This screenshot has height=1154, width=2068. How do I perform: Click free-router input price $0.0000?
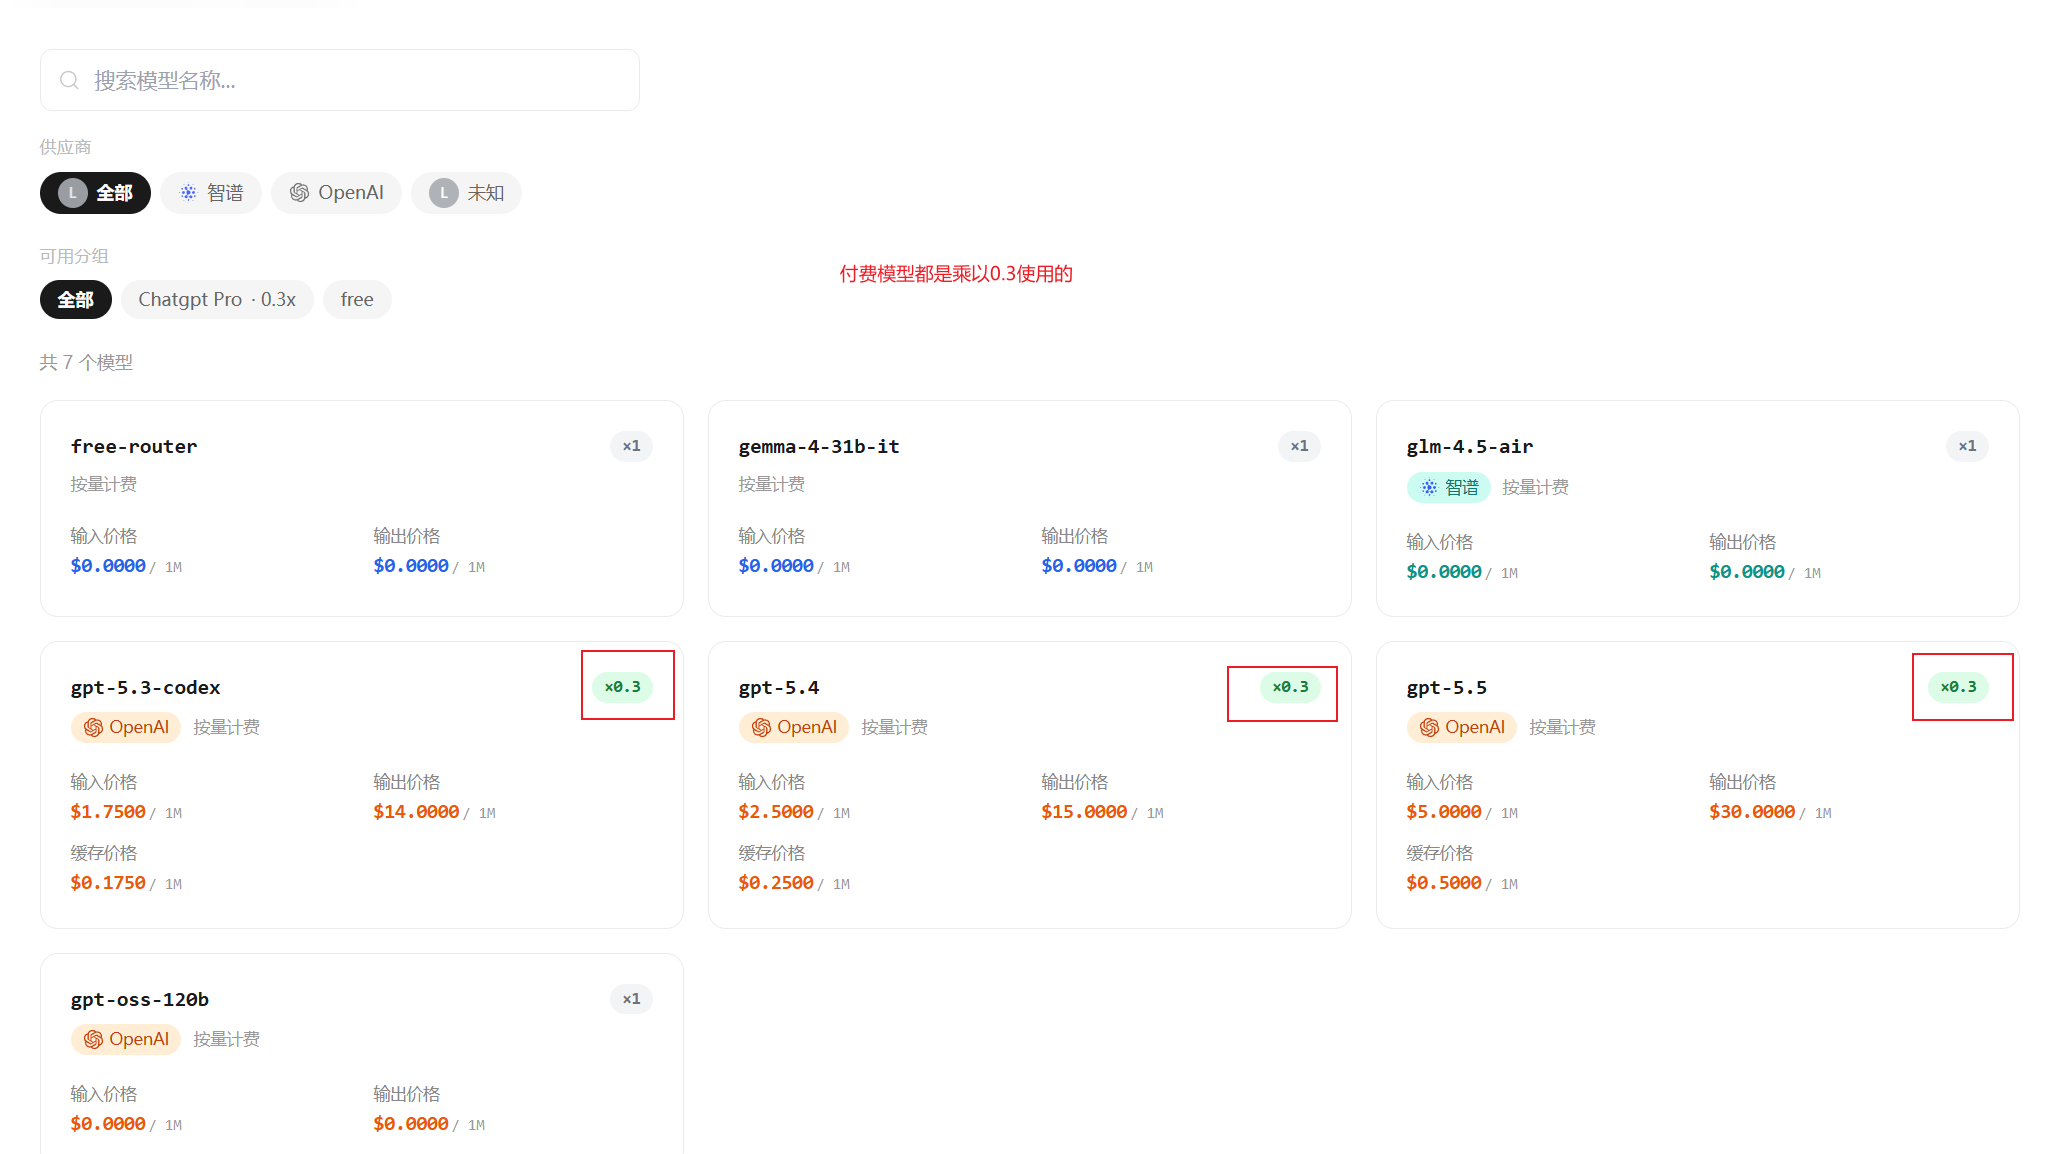point(108,566)
